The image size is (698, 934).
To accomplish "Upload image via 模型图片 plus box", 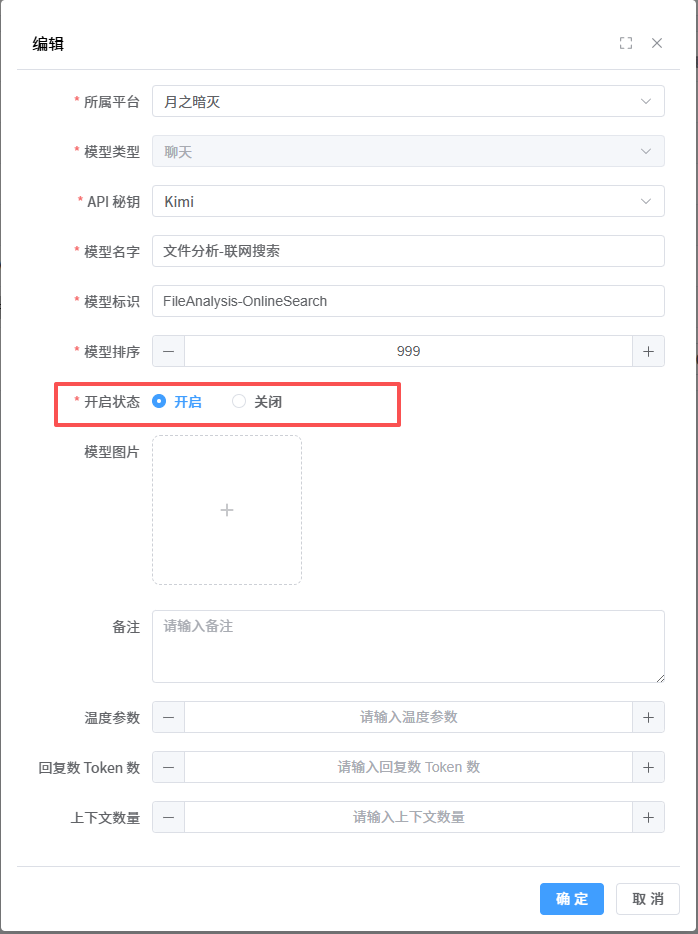I will [227, 510].
